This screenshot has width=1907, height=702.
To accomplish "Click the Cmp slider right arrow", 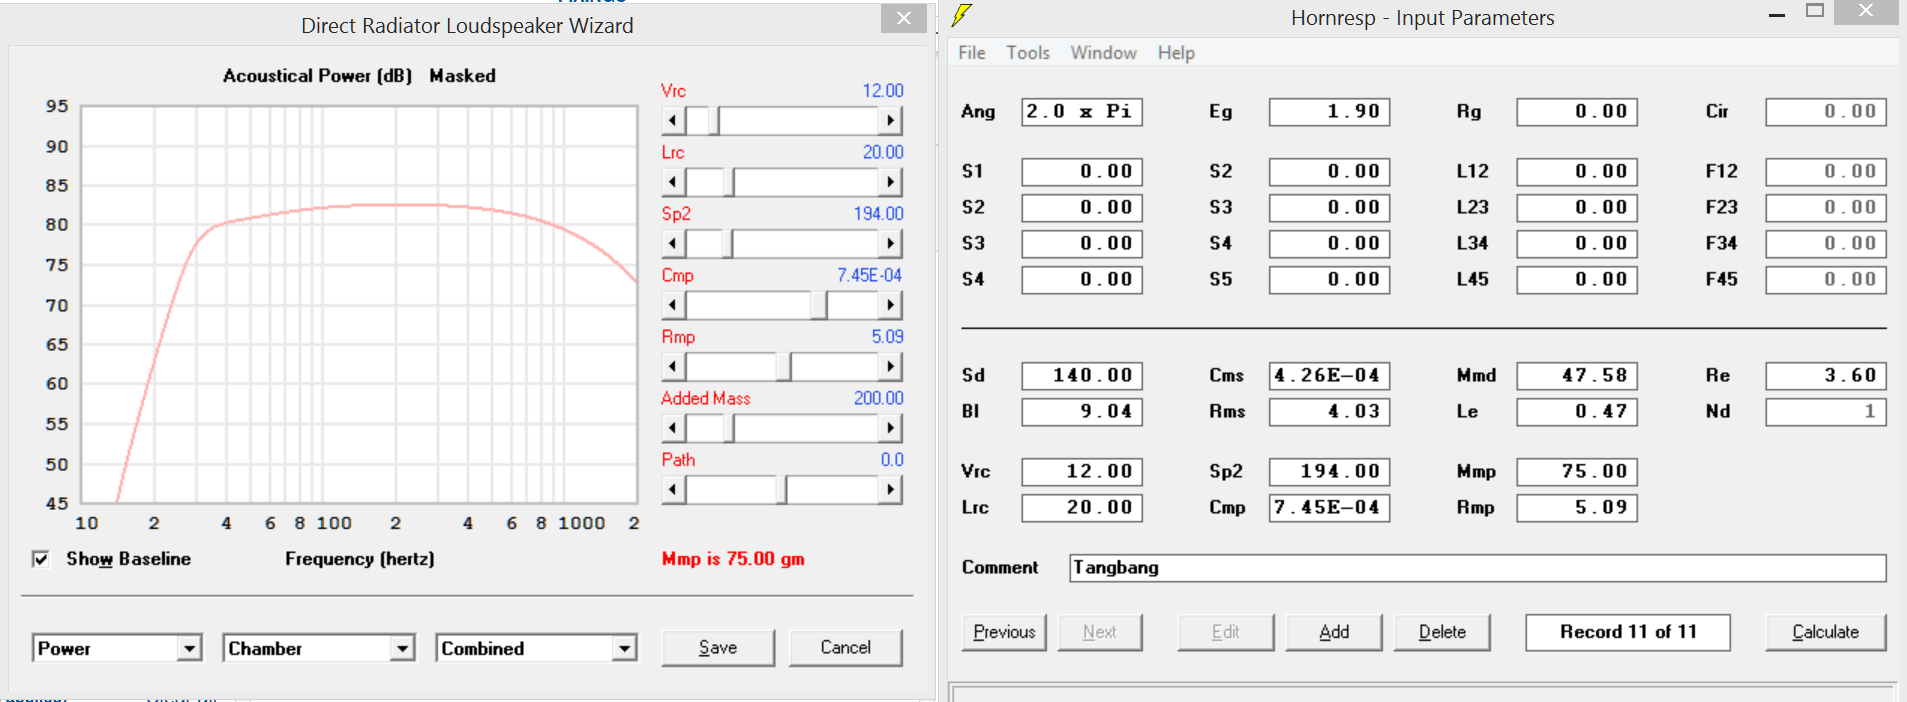I will pyautogui.click(x=890, y=306).
